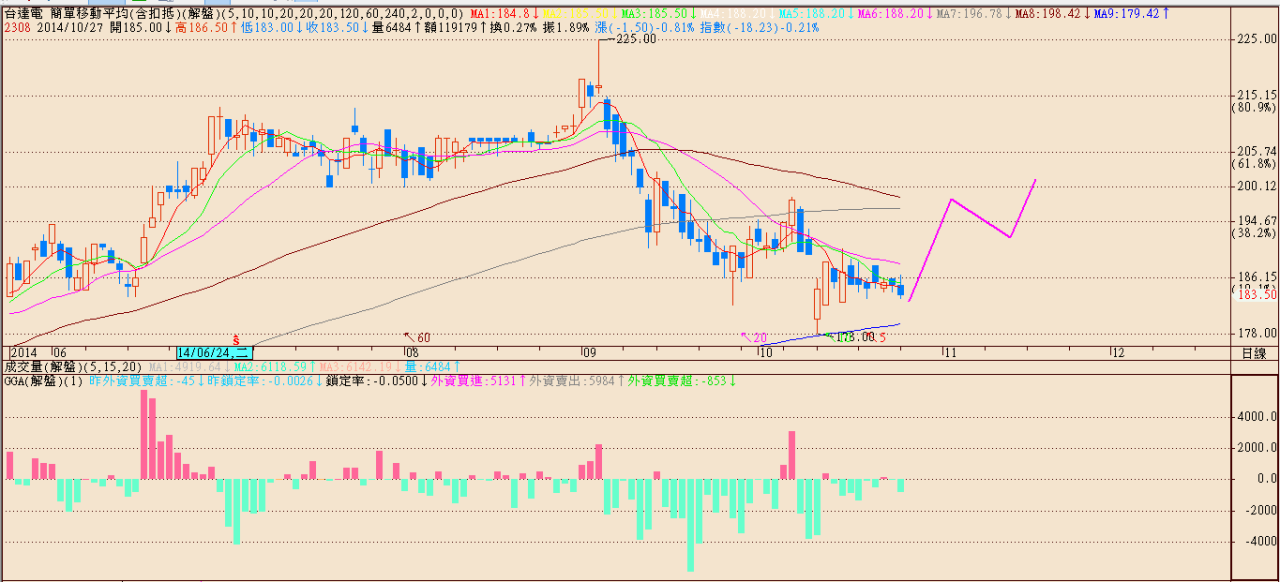1280x582 pixels.
Task: Click the 外資買賣超:-853 green label
Action: click(681, 381)
